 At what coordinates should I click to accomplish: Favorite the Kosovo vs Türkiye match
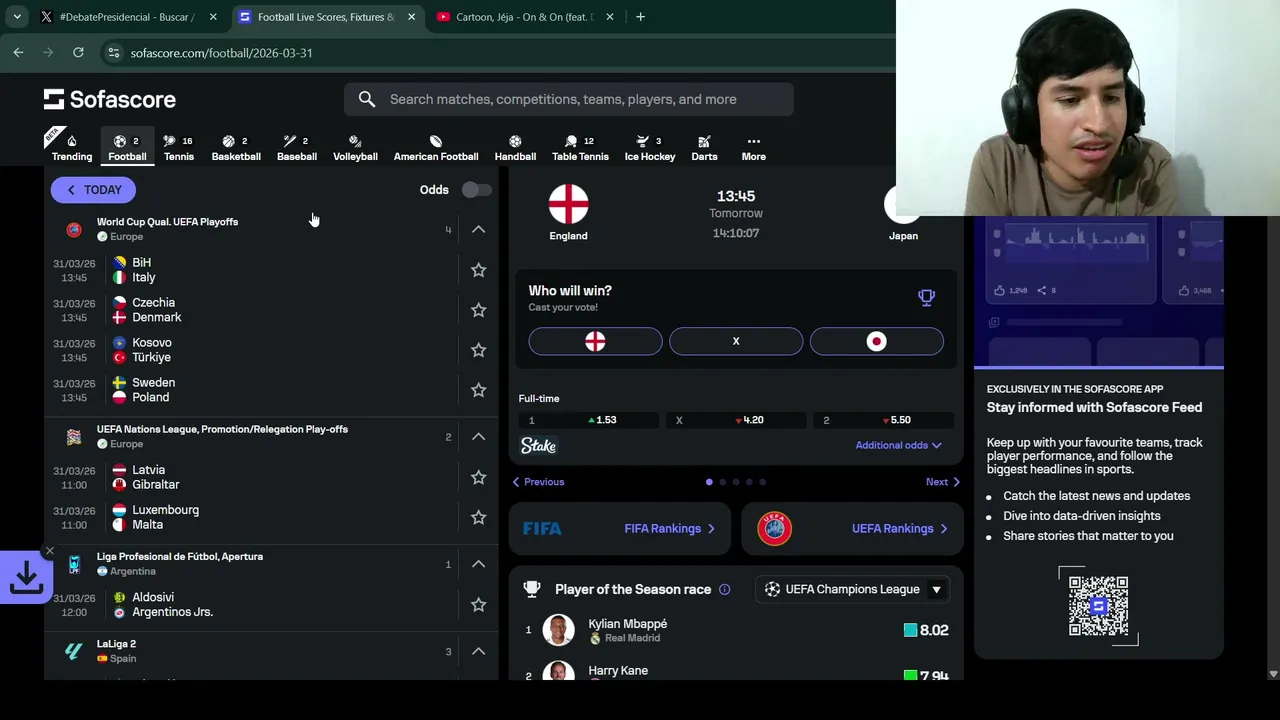[x=478, y=350]
